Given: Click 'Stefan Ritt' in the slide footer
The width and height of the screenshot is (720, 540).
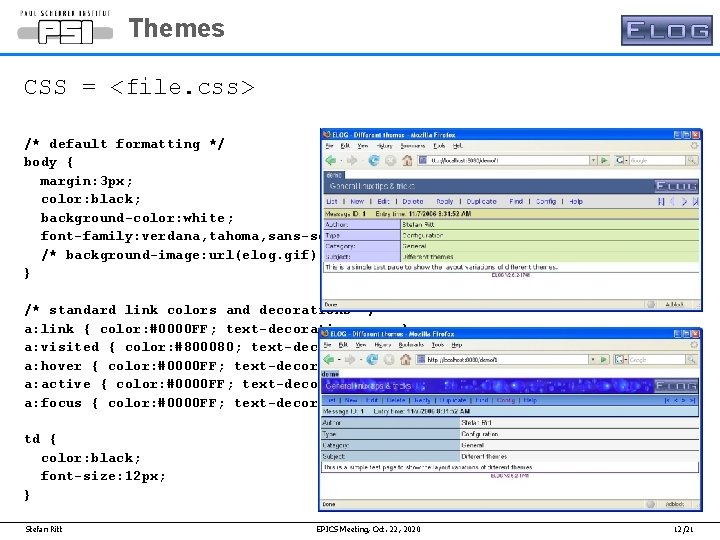Looking at the screenshot, I should tap(44, 529).
